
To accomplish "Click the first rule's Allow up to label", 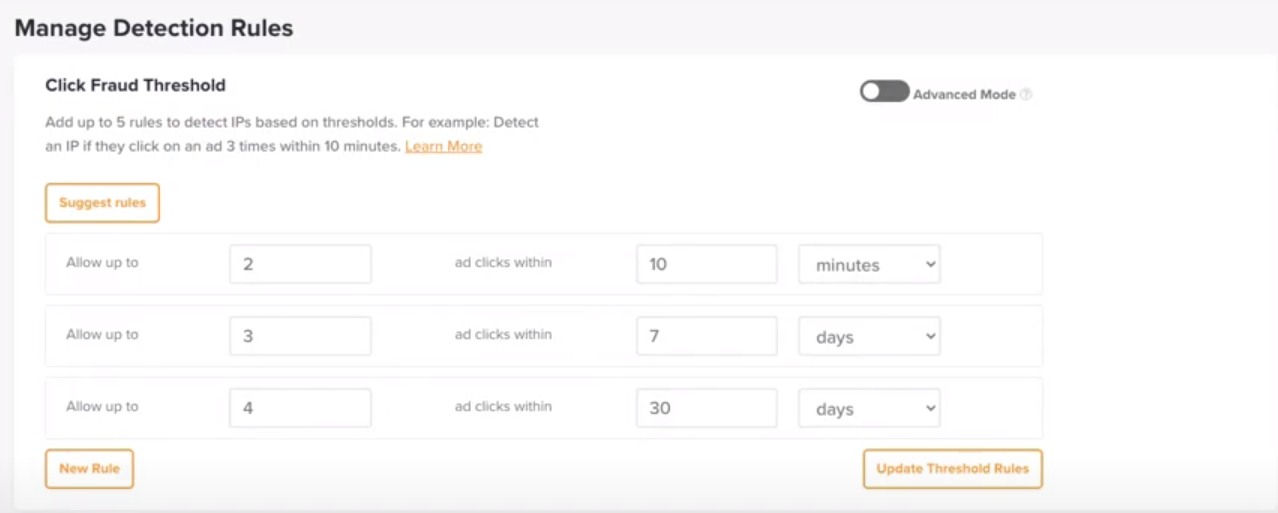I will pos(102,263).
